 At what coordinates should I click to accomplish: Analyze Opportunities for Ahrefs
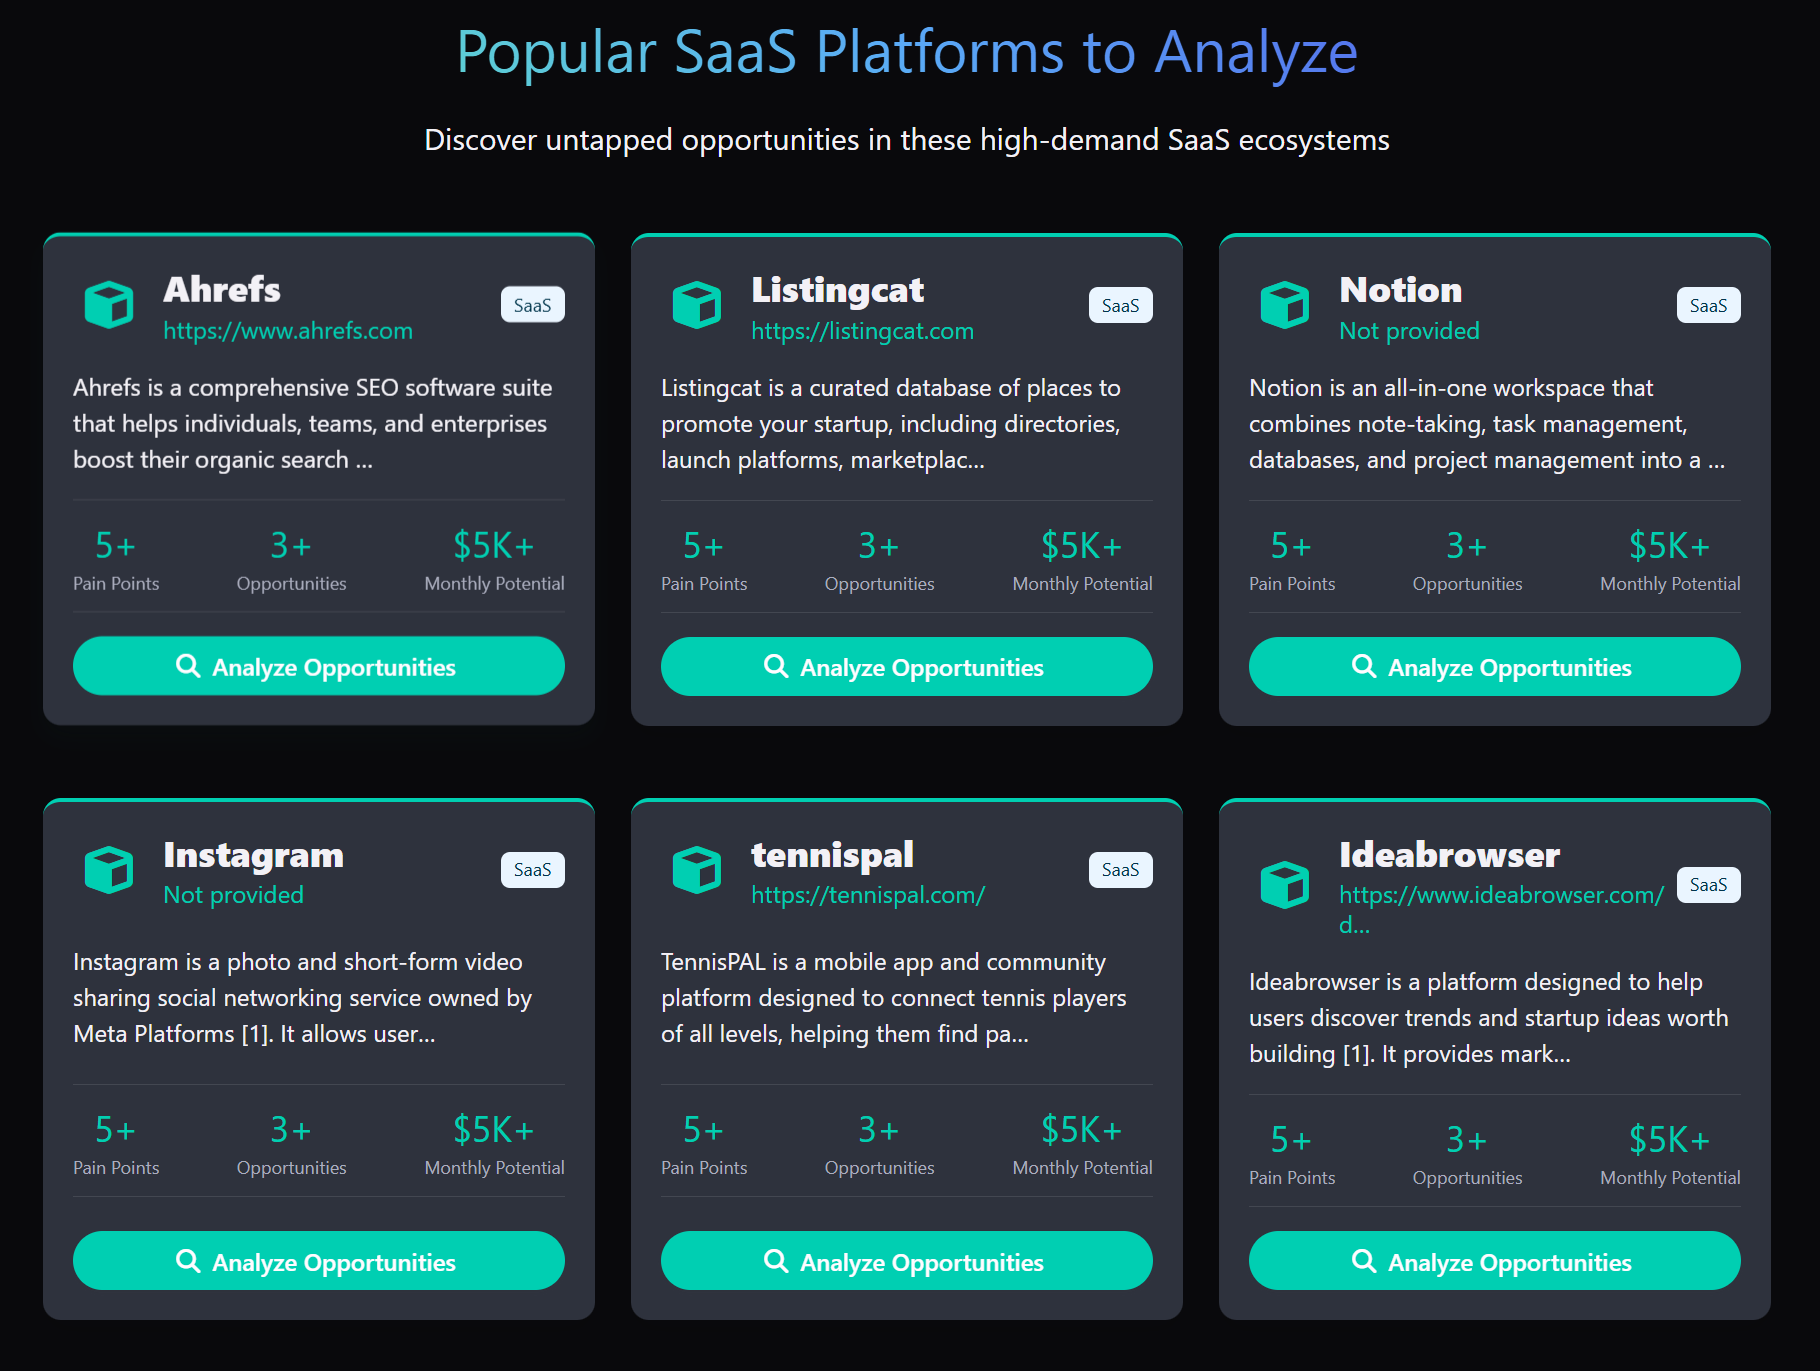point(319,666)
